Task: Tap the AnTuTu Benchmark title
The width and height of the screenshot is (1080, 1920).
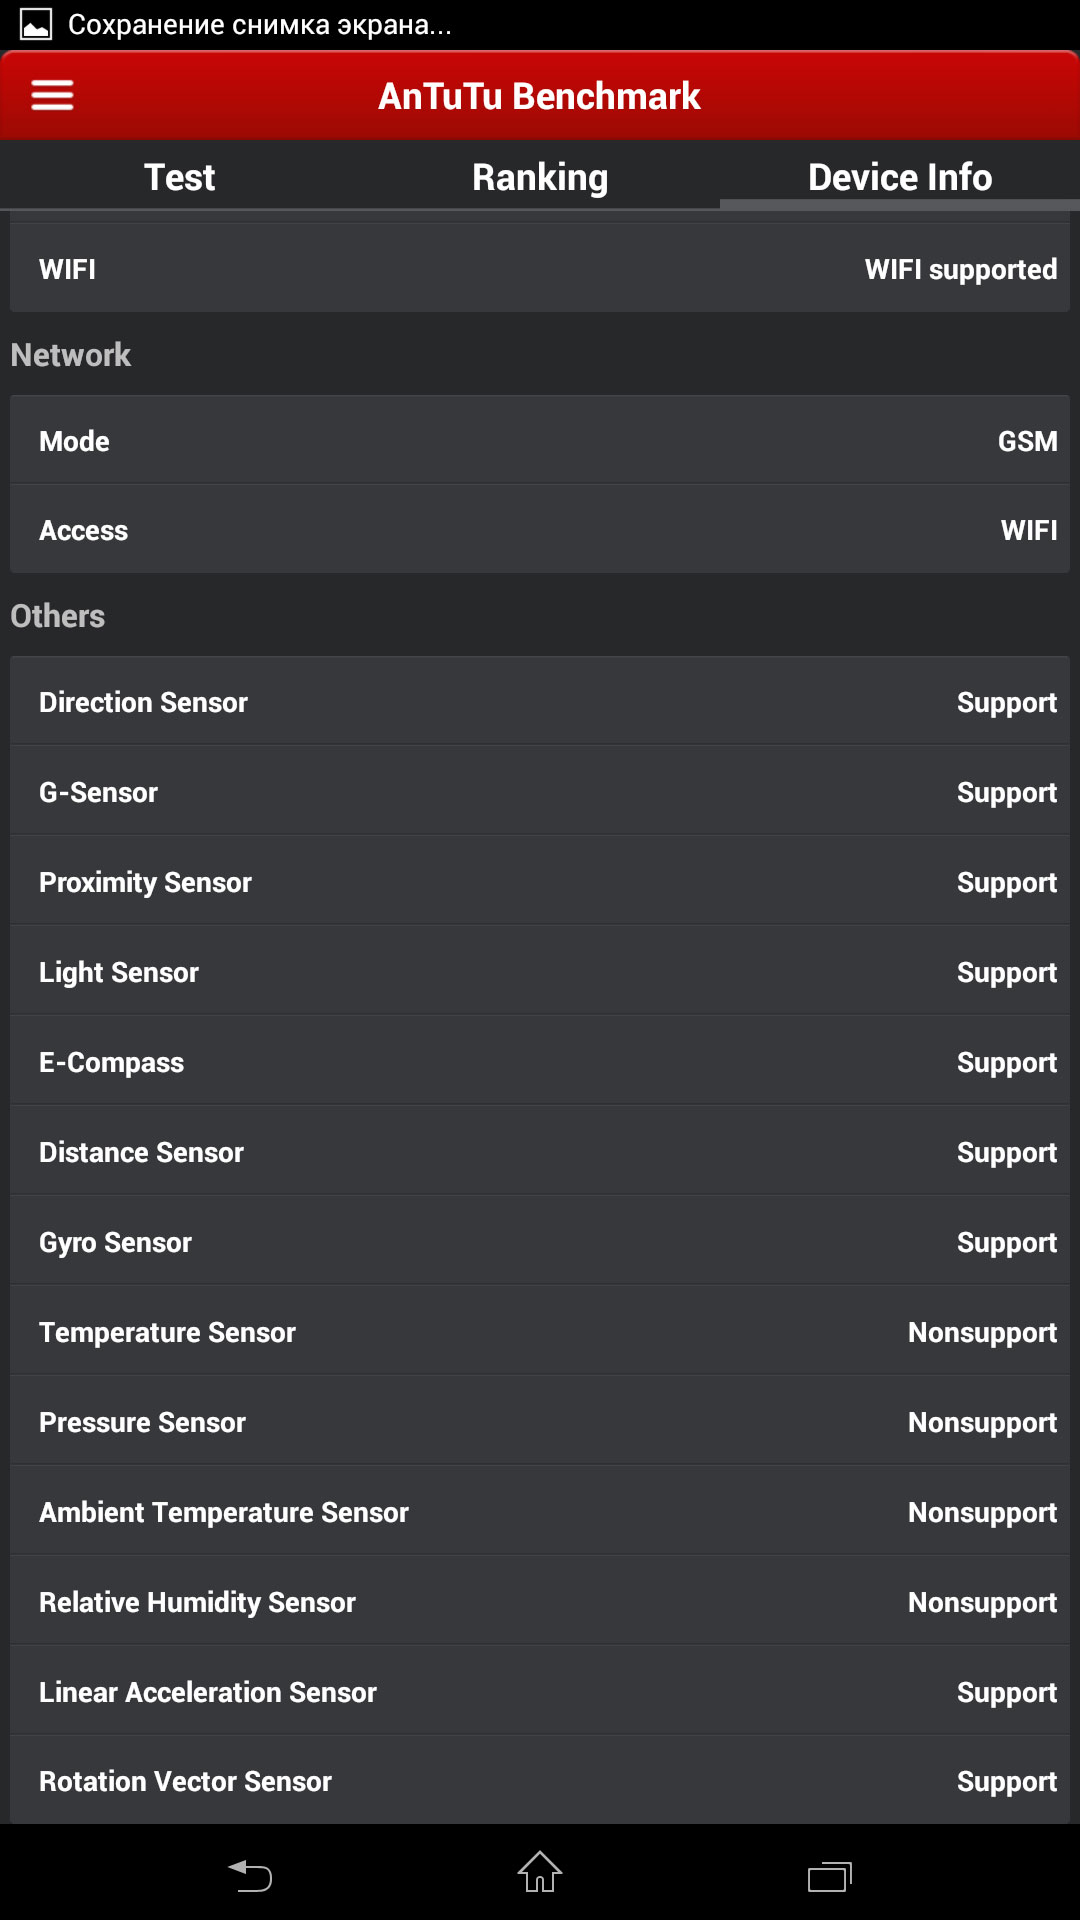Action: pyautogui.click(x=540, y=96)
